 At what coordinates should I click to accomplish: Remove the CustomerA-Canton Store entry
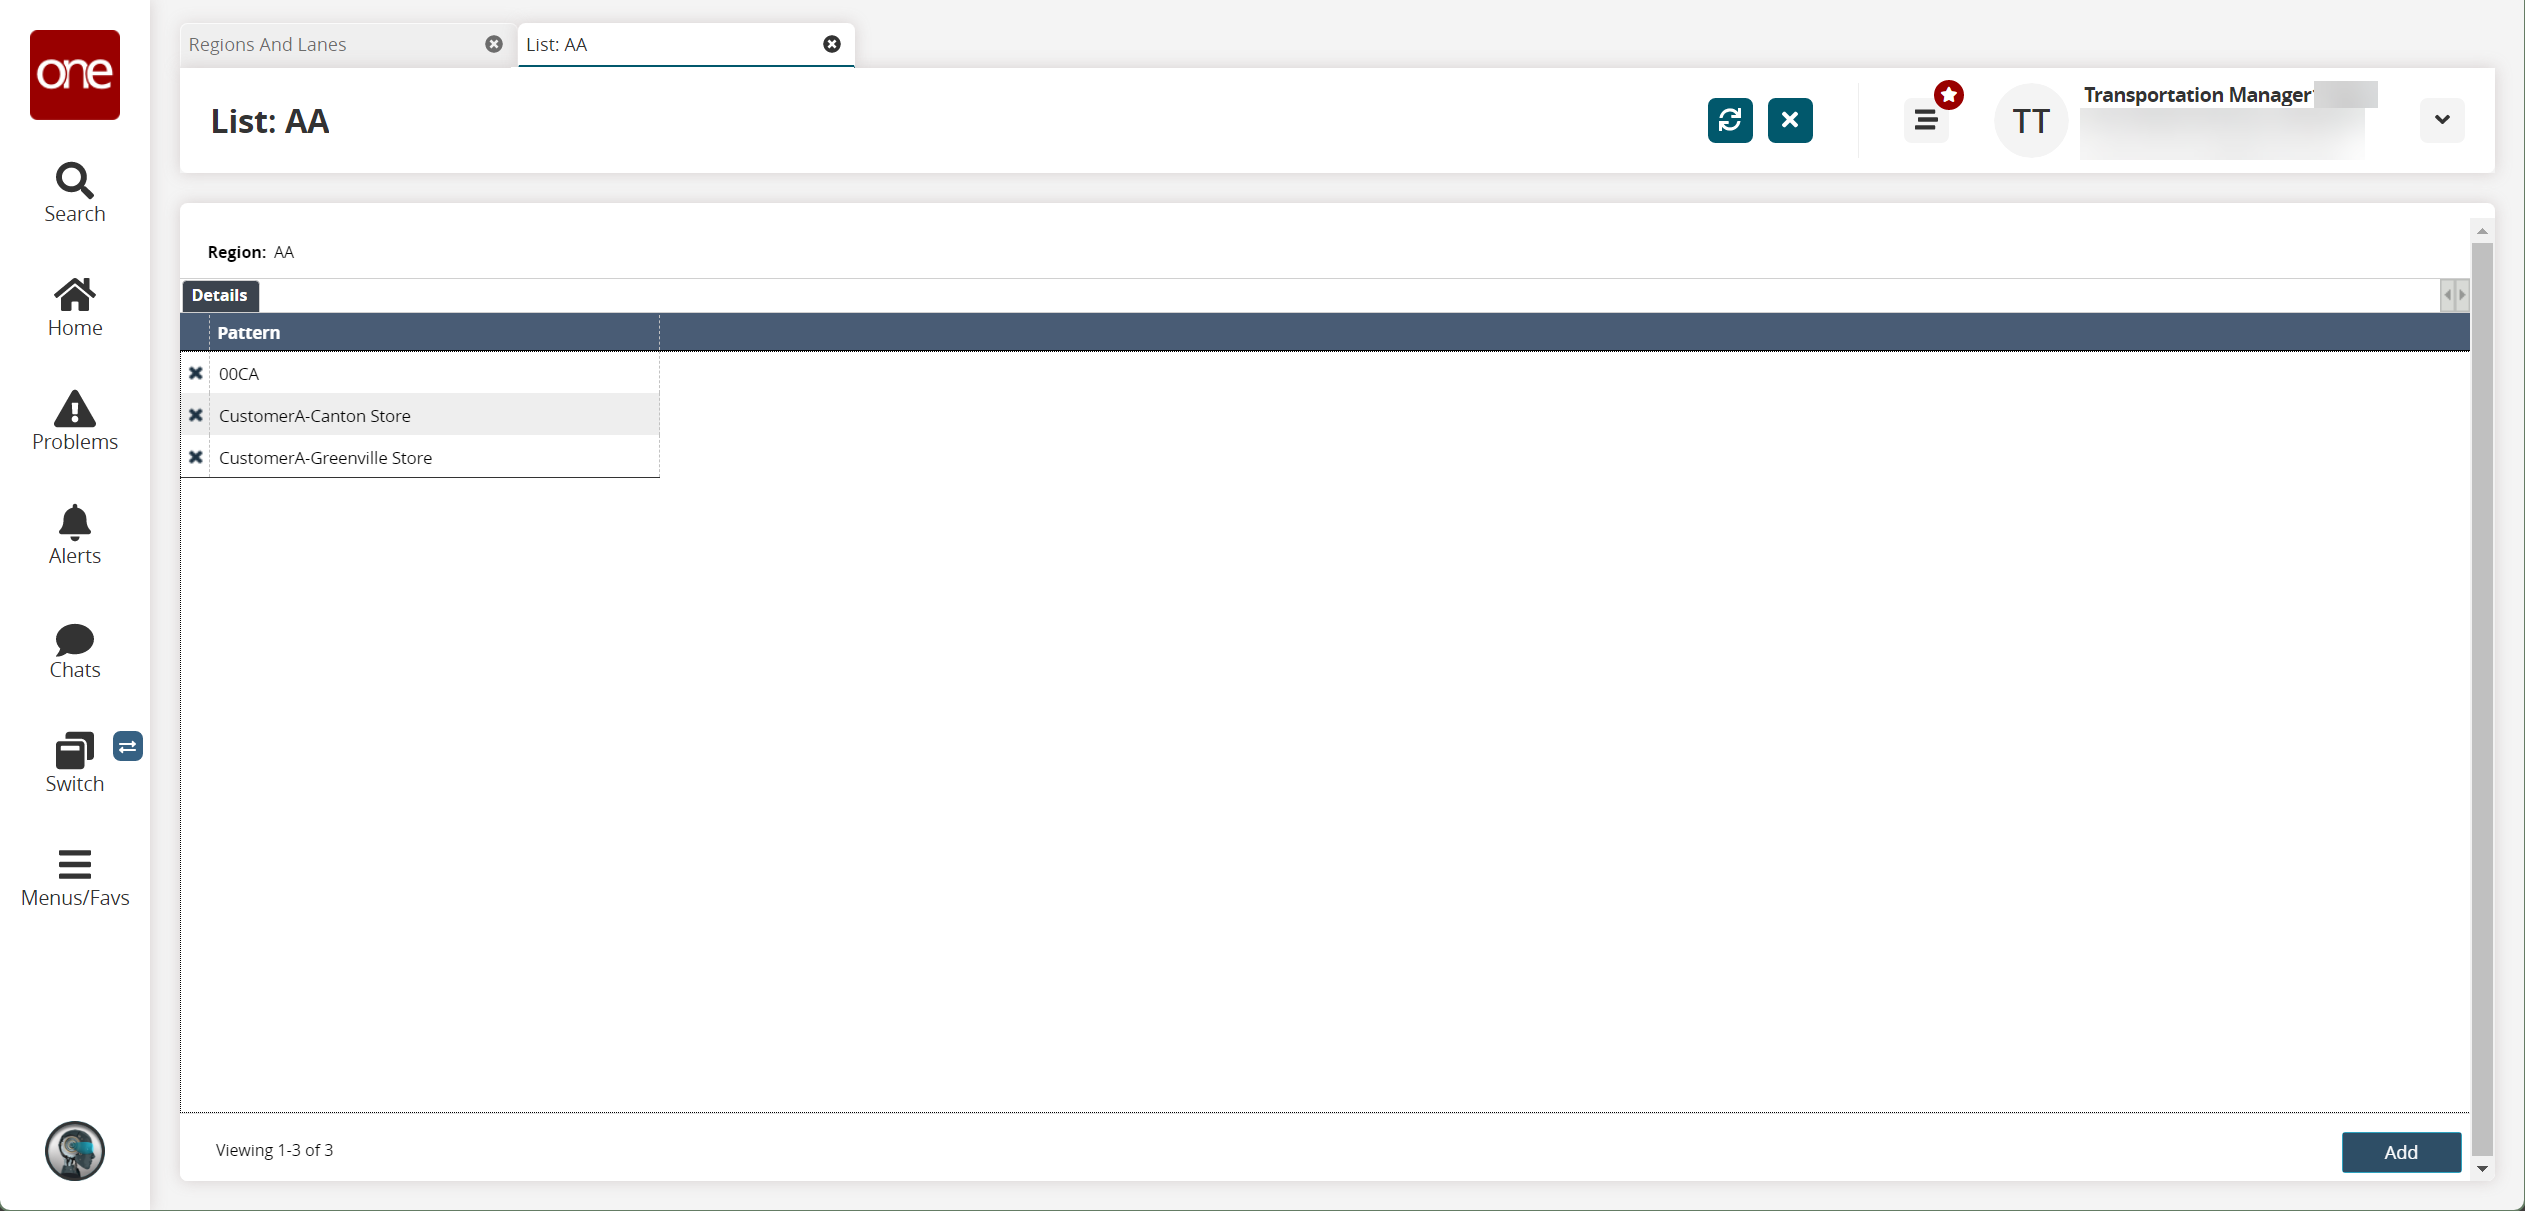coord(195,414)
